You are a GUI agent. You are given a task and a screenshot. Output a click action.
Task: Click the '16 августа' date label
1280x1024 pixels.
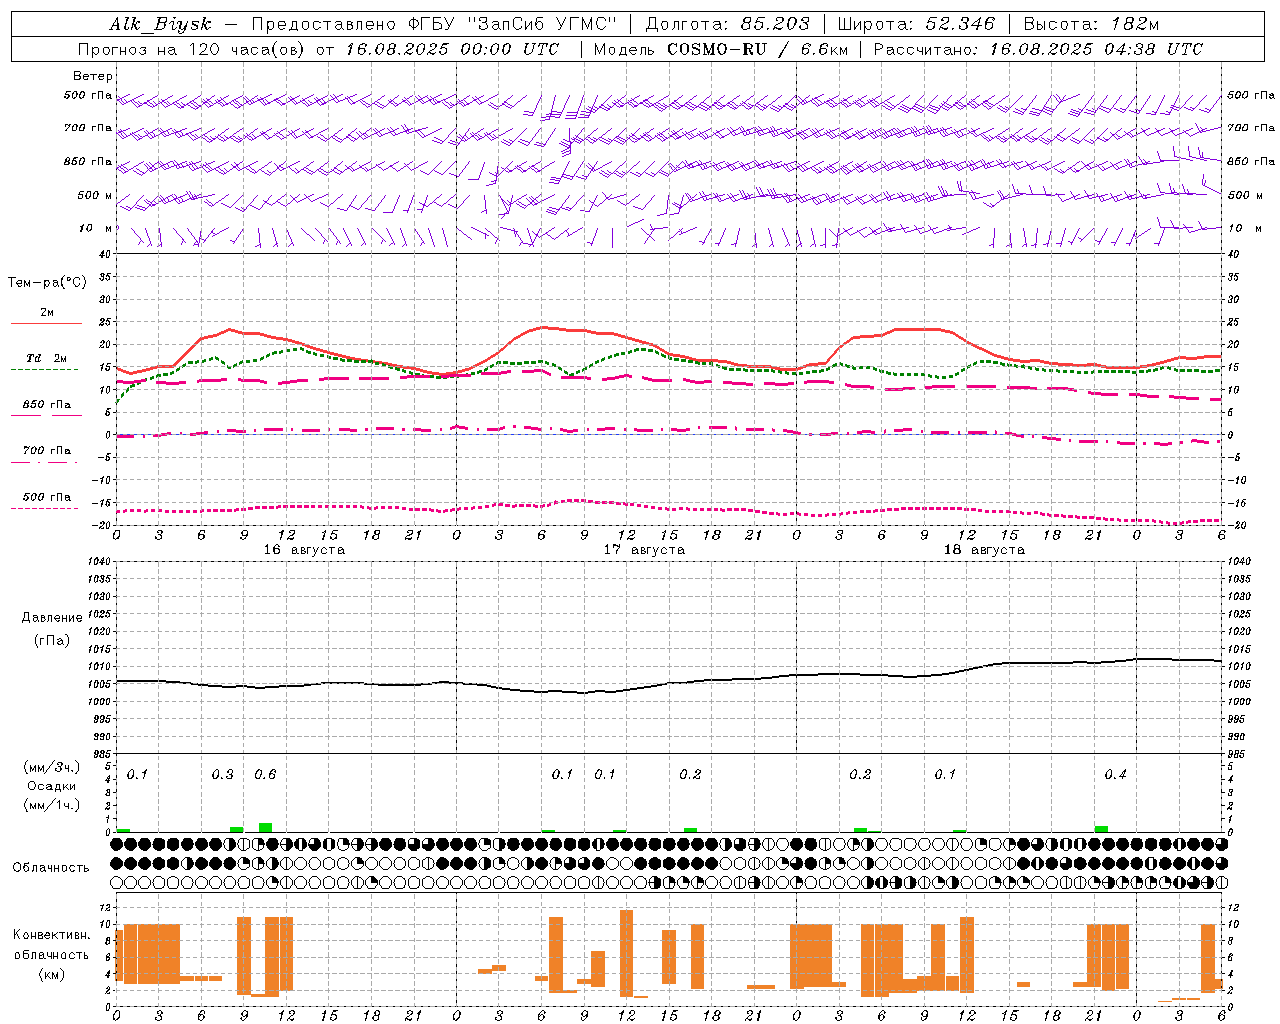[304, 550]
